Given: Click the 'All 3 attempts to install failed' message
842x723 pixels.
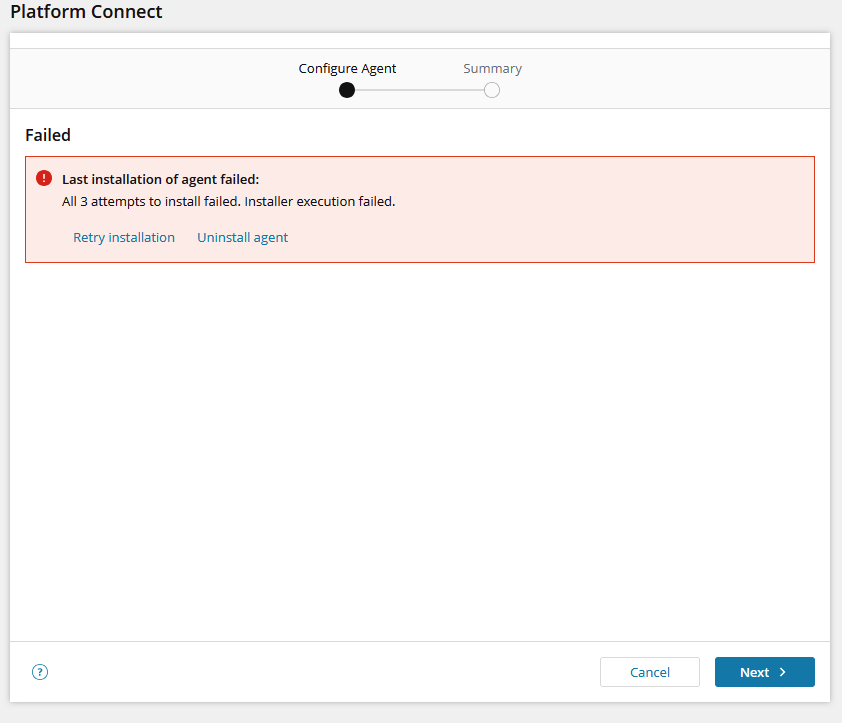Looking at the screenshot, I should (229, 201).
